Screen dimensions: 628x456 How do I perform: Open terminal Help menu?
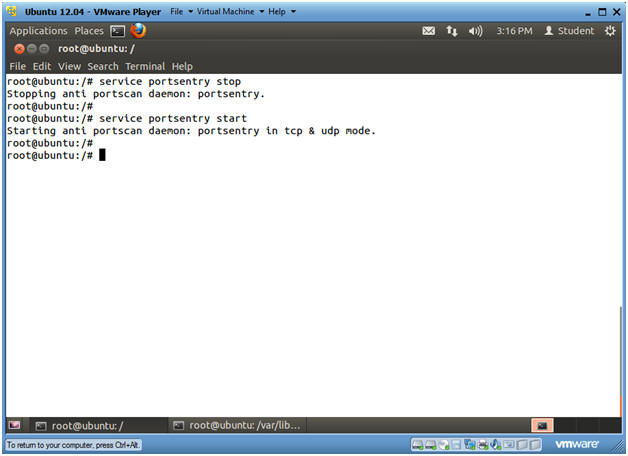pyautogui.click(x=182, y=66)
